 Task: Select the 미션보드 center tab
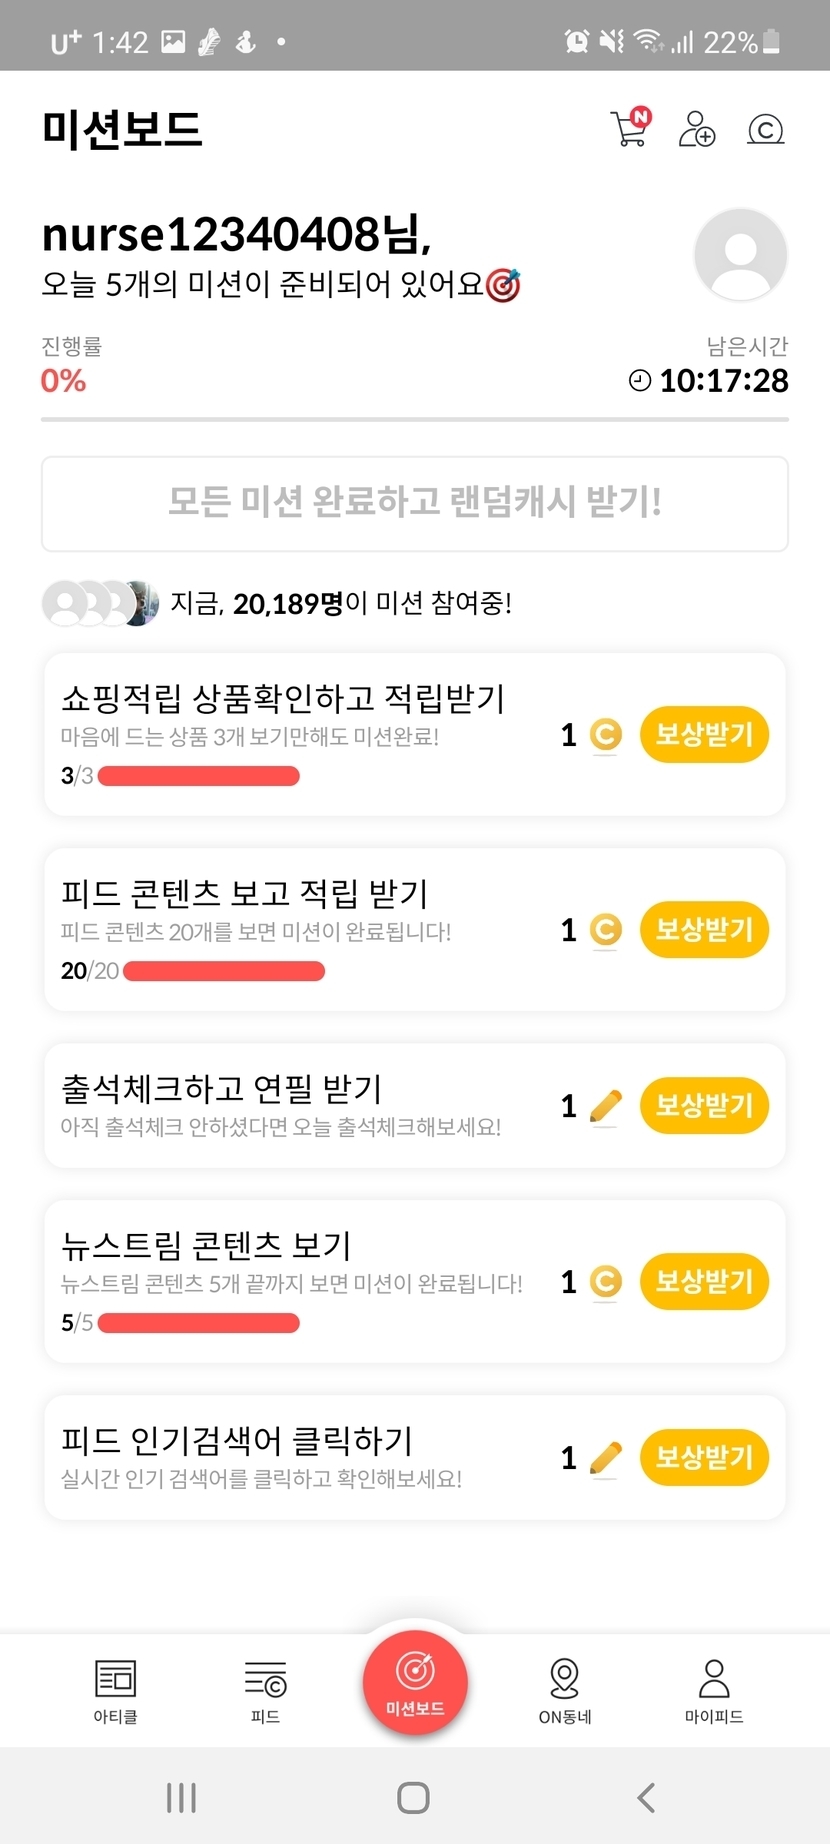click(x=415, y=1682)
